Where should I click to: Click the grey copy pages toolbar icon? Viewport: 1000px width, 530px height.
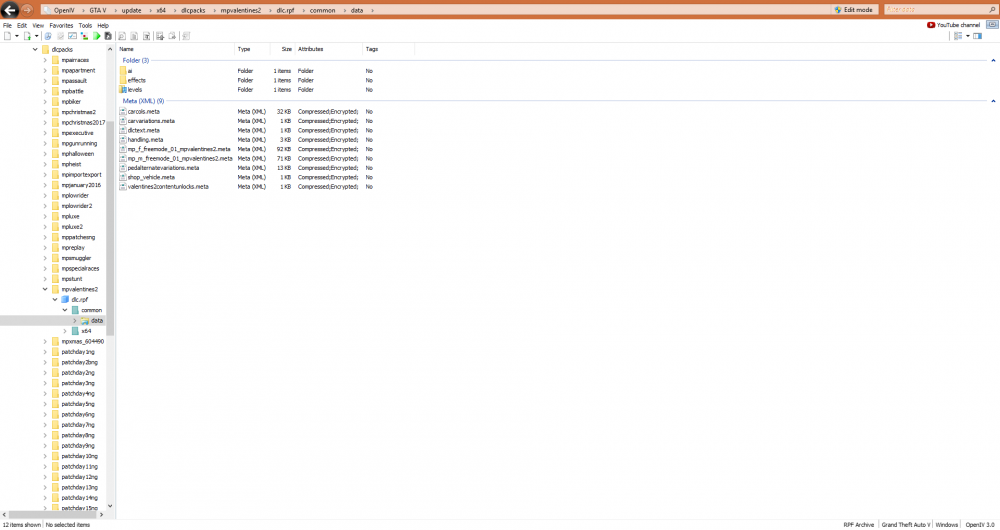tap(134, 36)
